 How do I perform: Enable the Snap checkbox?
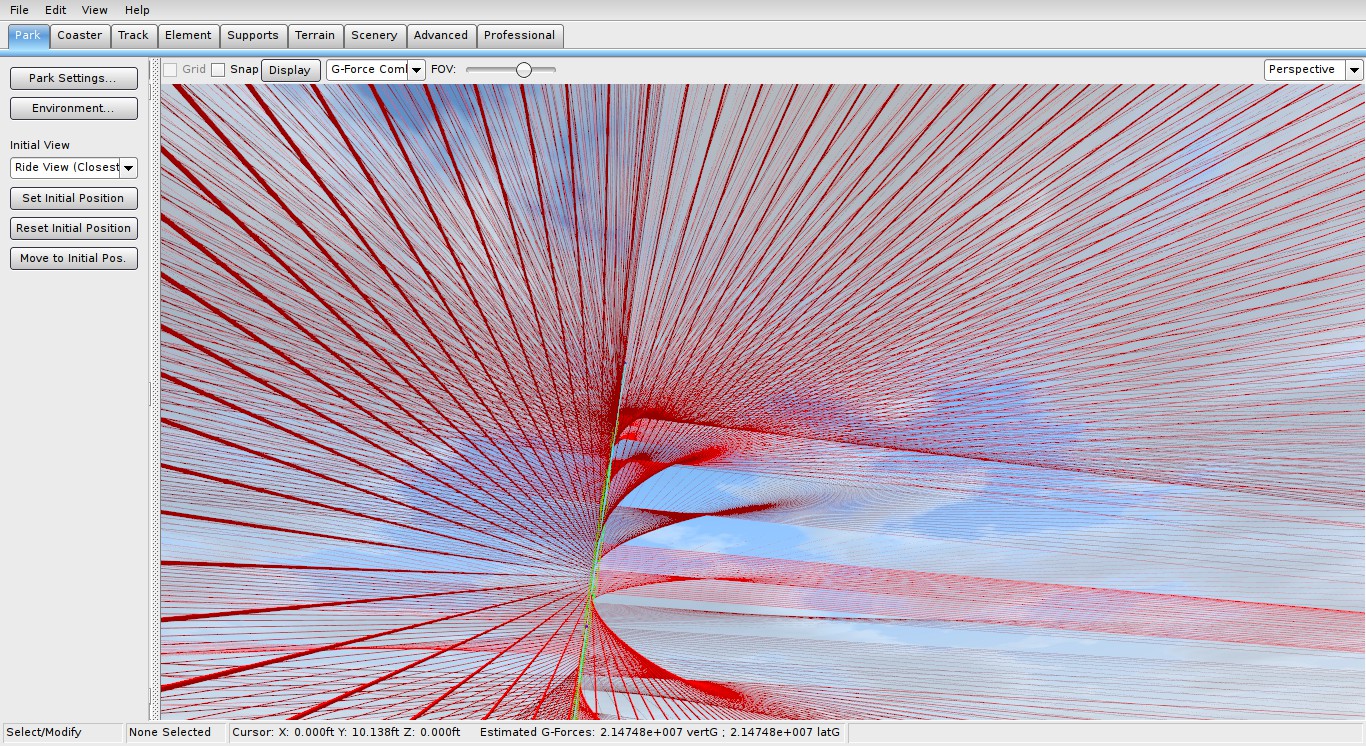pos(218,70)
